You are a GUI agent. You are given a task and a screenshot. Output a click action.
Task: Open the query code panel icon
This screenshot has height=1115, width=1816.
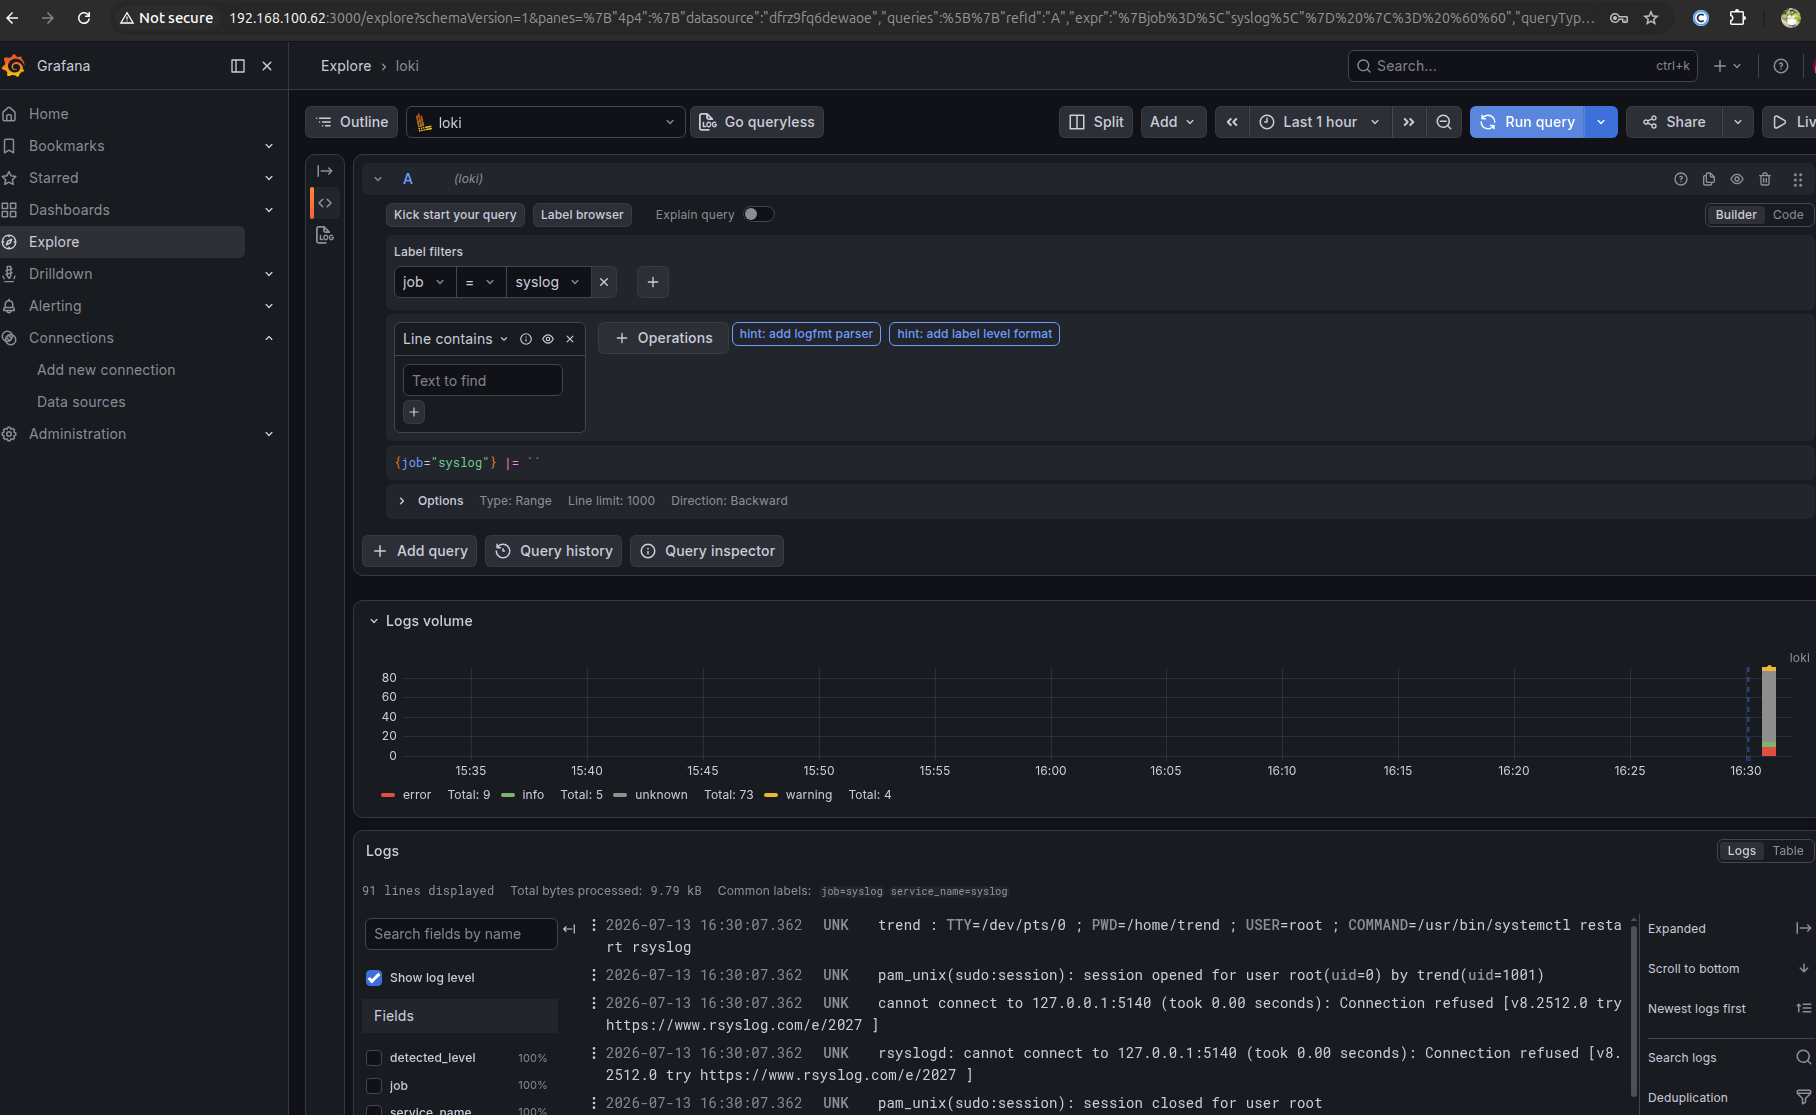pos(325,203)
